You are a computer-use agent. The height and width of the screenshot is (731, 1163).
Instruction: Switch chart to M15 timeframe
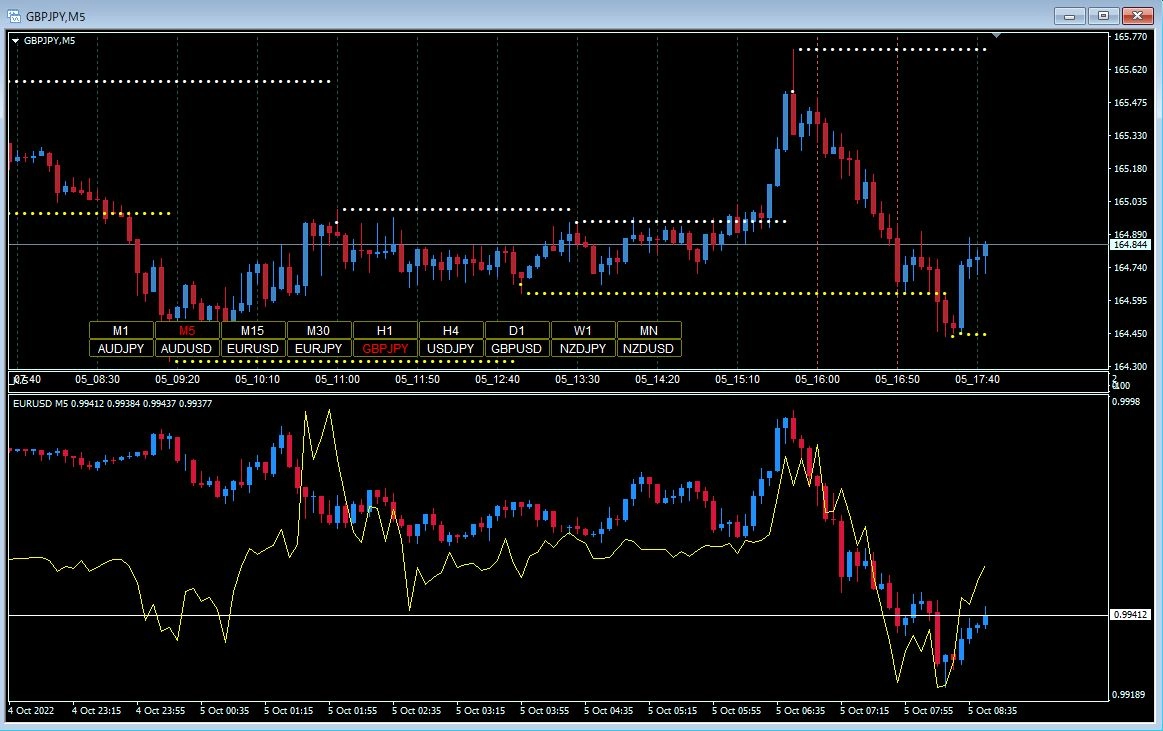[253, 330]
